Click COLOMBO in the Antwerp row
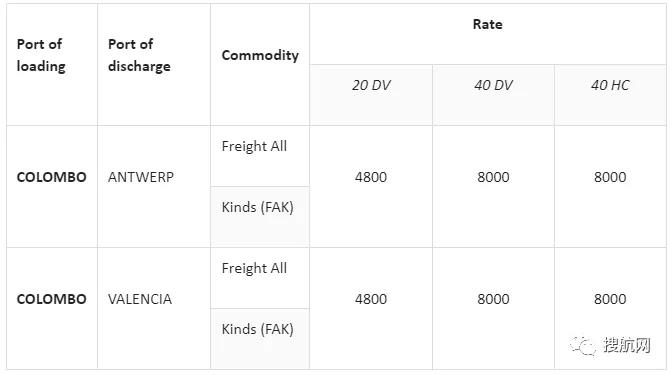 [51, 177]
